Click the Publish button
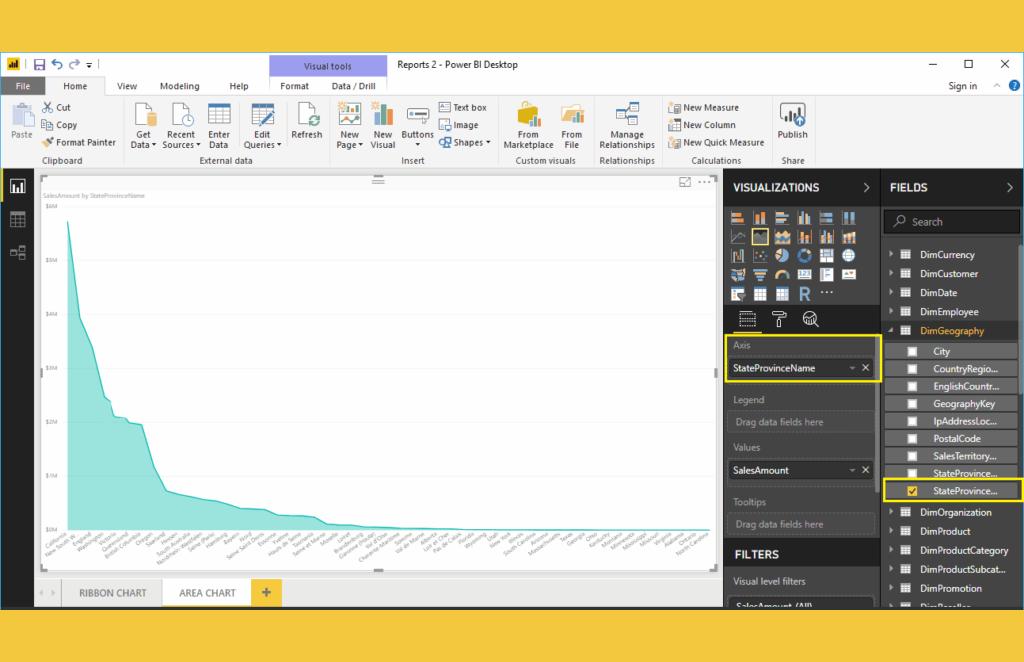Viewport: 1024px width, 662px height. coord(792,121)
